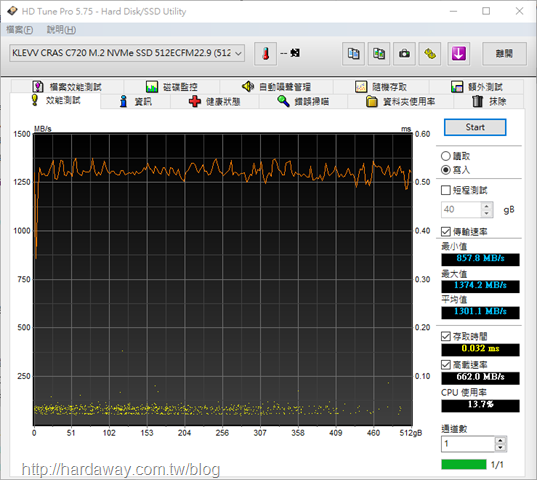The image size is (537, 480).
Task: Select the 寫入 write radio button
Action: (446, 170)
